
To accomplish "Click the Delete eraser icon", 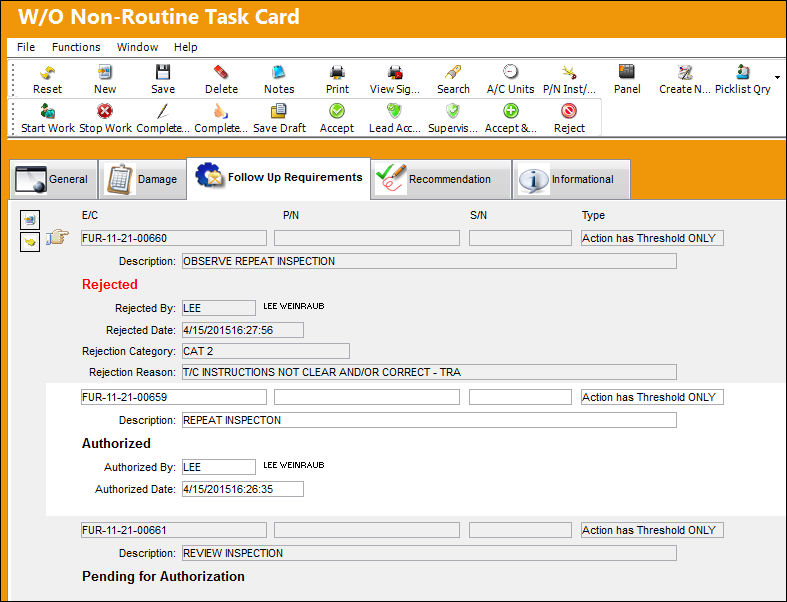I will (x=221, y=73).
